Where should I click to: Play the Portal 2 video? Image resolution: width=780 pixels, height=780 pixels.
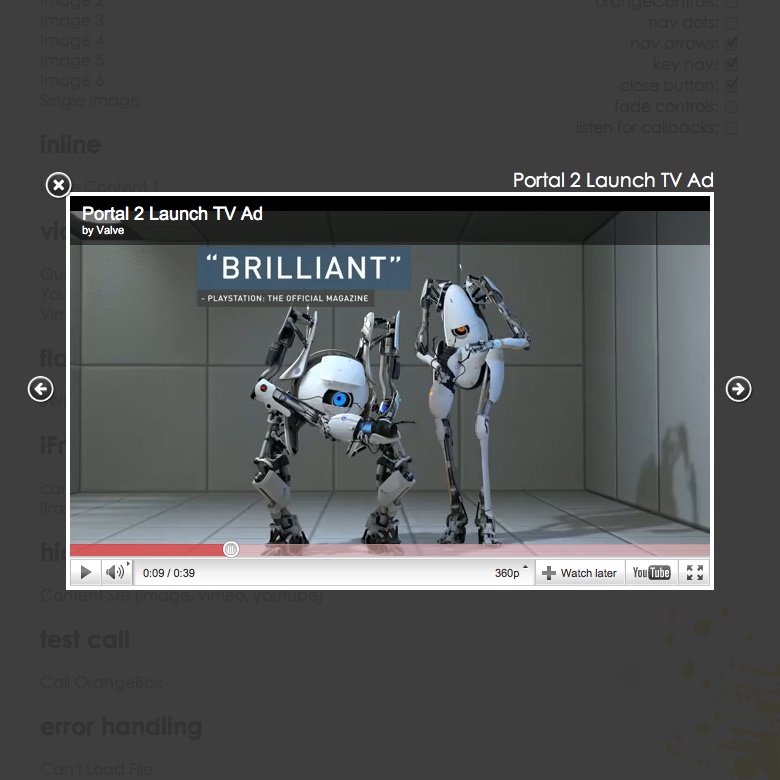tap(86, 573)
